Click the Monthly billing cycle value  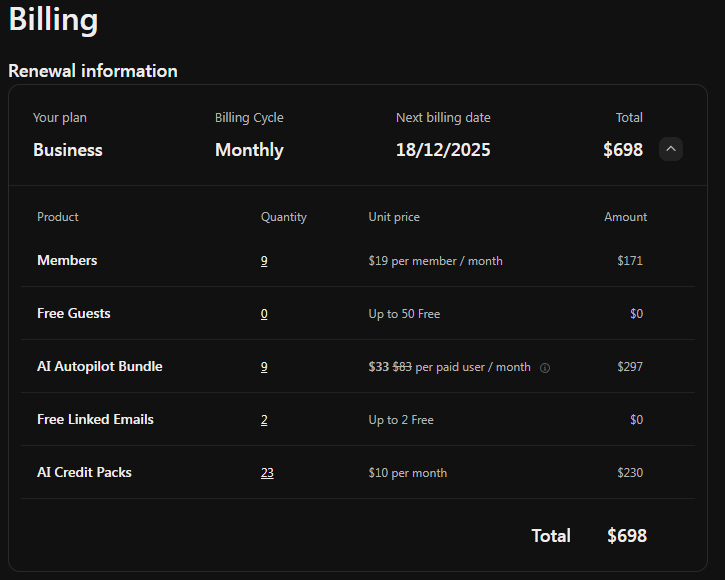249,150
